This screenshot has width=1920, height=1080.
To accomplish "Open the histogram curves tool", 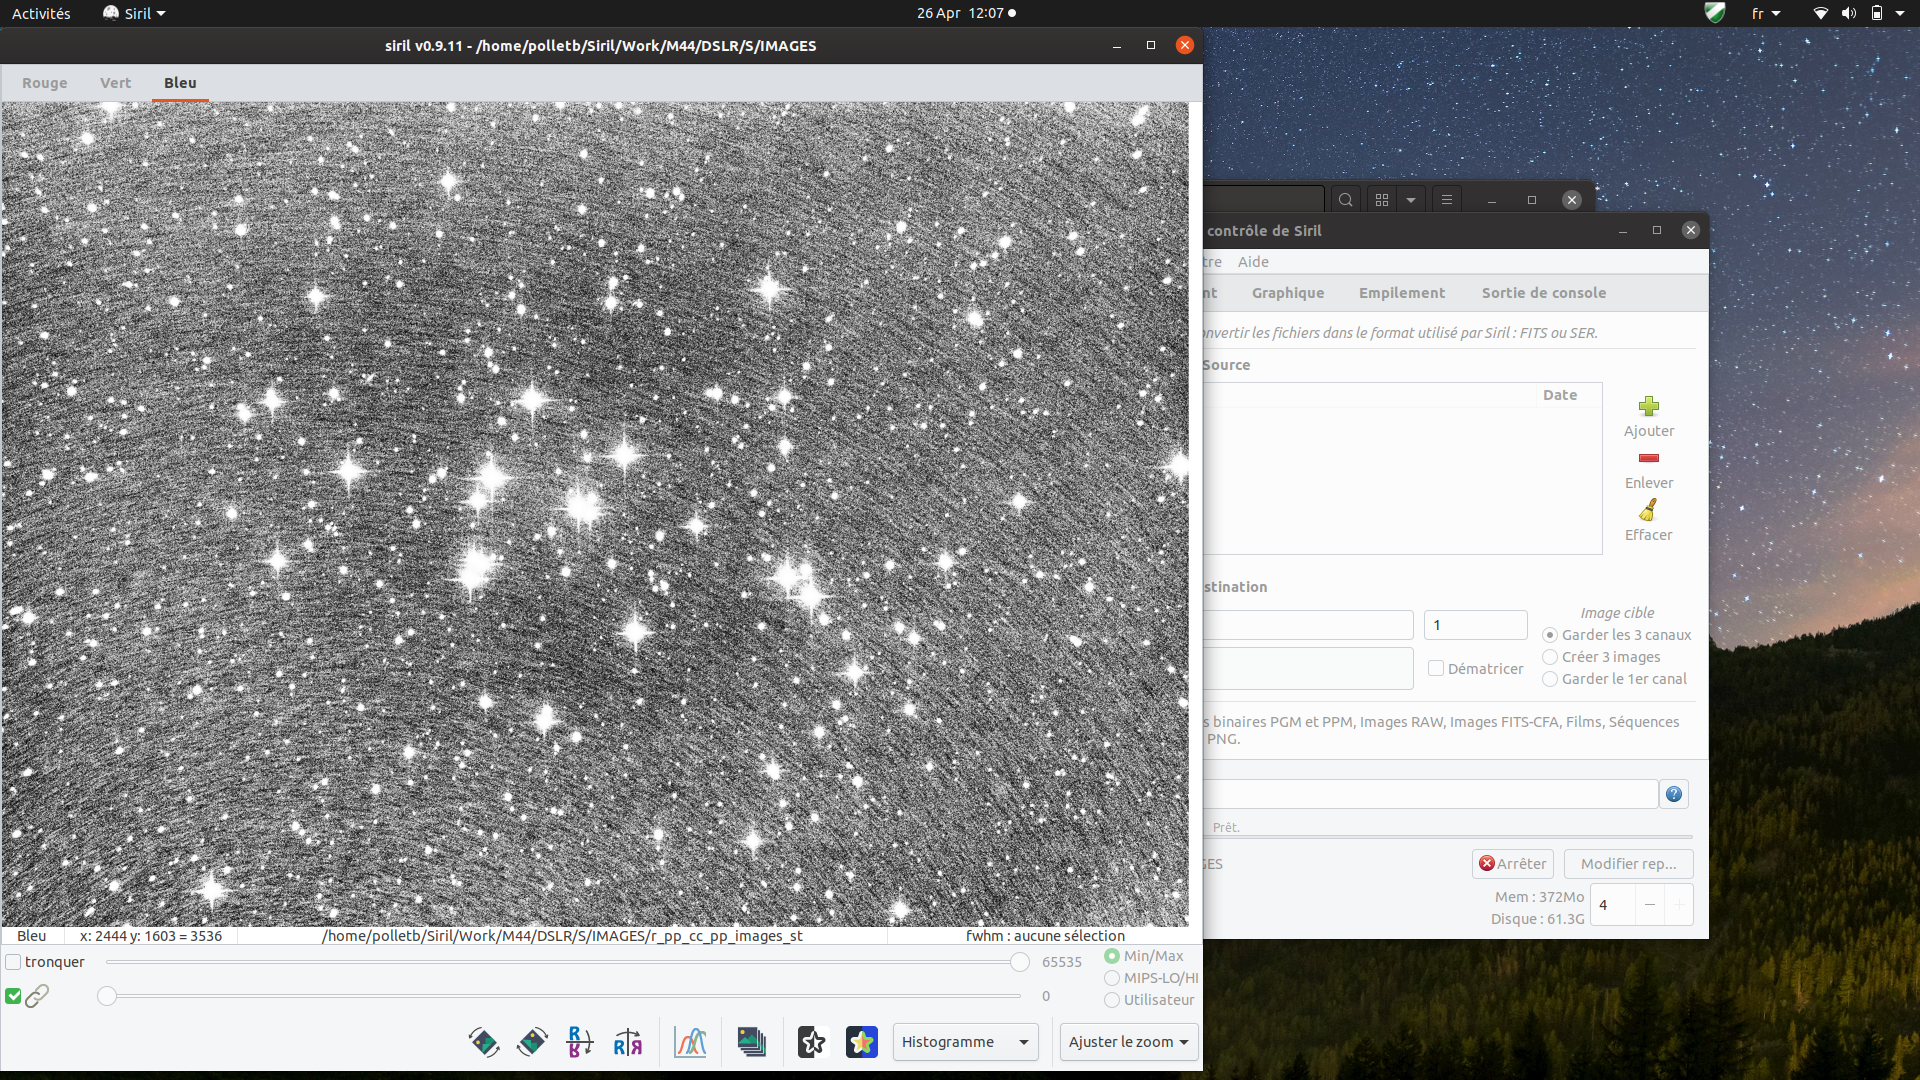I will pyautogui.click(x=690, y=1042).
